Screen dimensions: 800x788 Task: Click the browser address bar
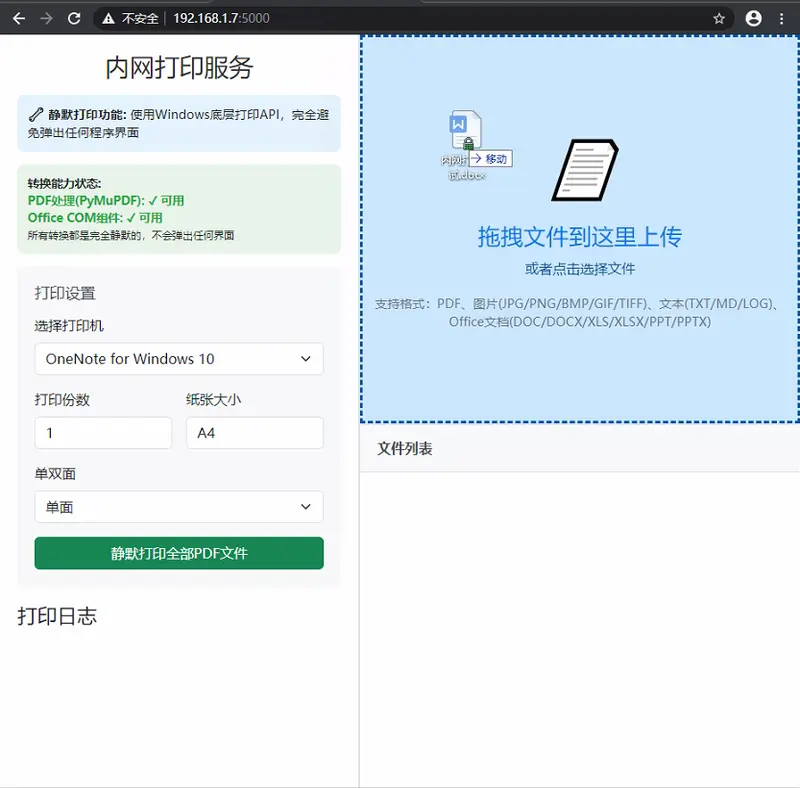(300, 17)
